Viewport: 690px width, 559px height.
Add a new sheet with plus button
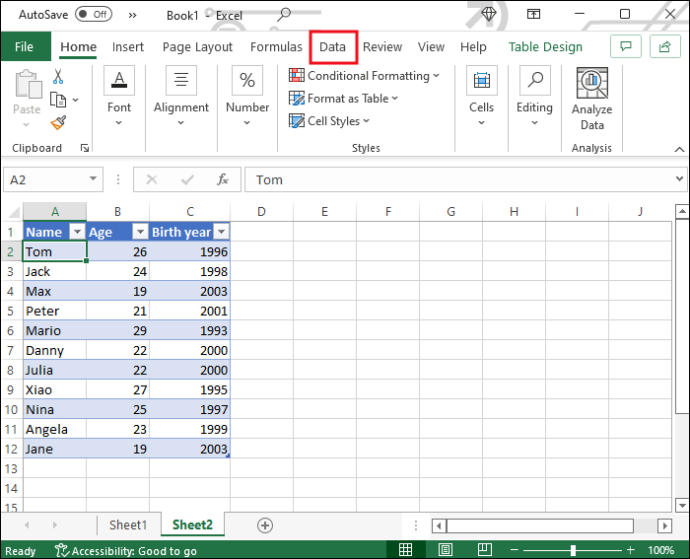pyautogui.click(x=265, y=525)
